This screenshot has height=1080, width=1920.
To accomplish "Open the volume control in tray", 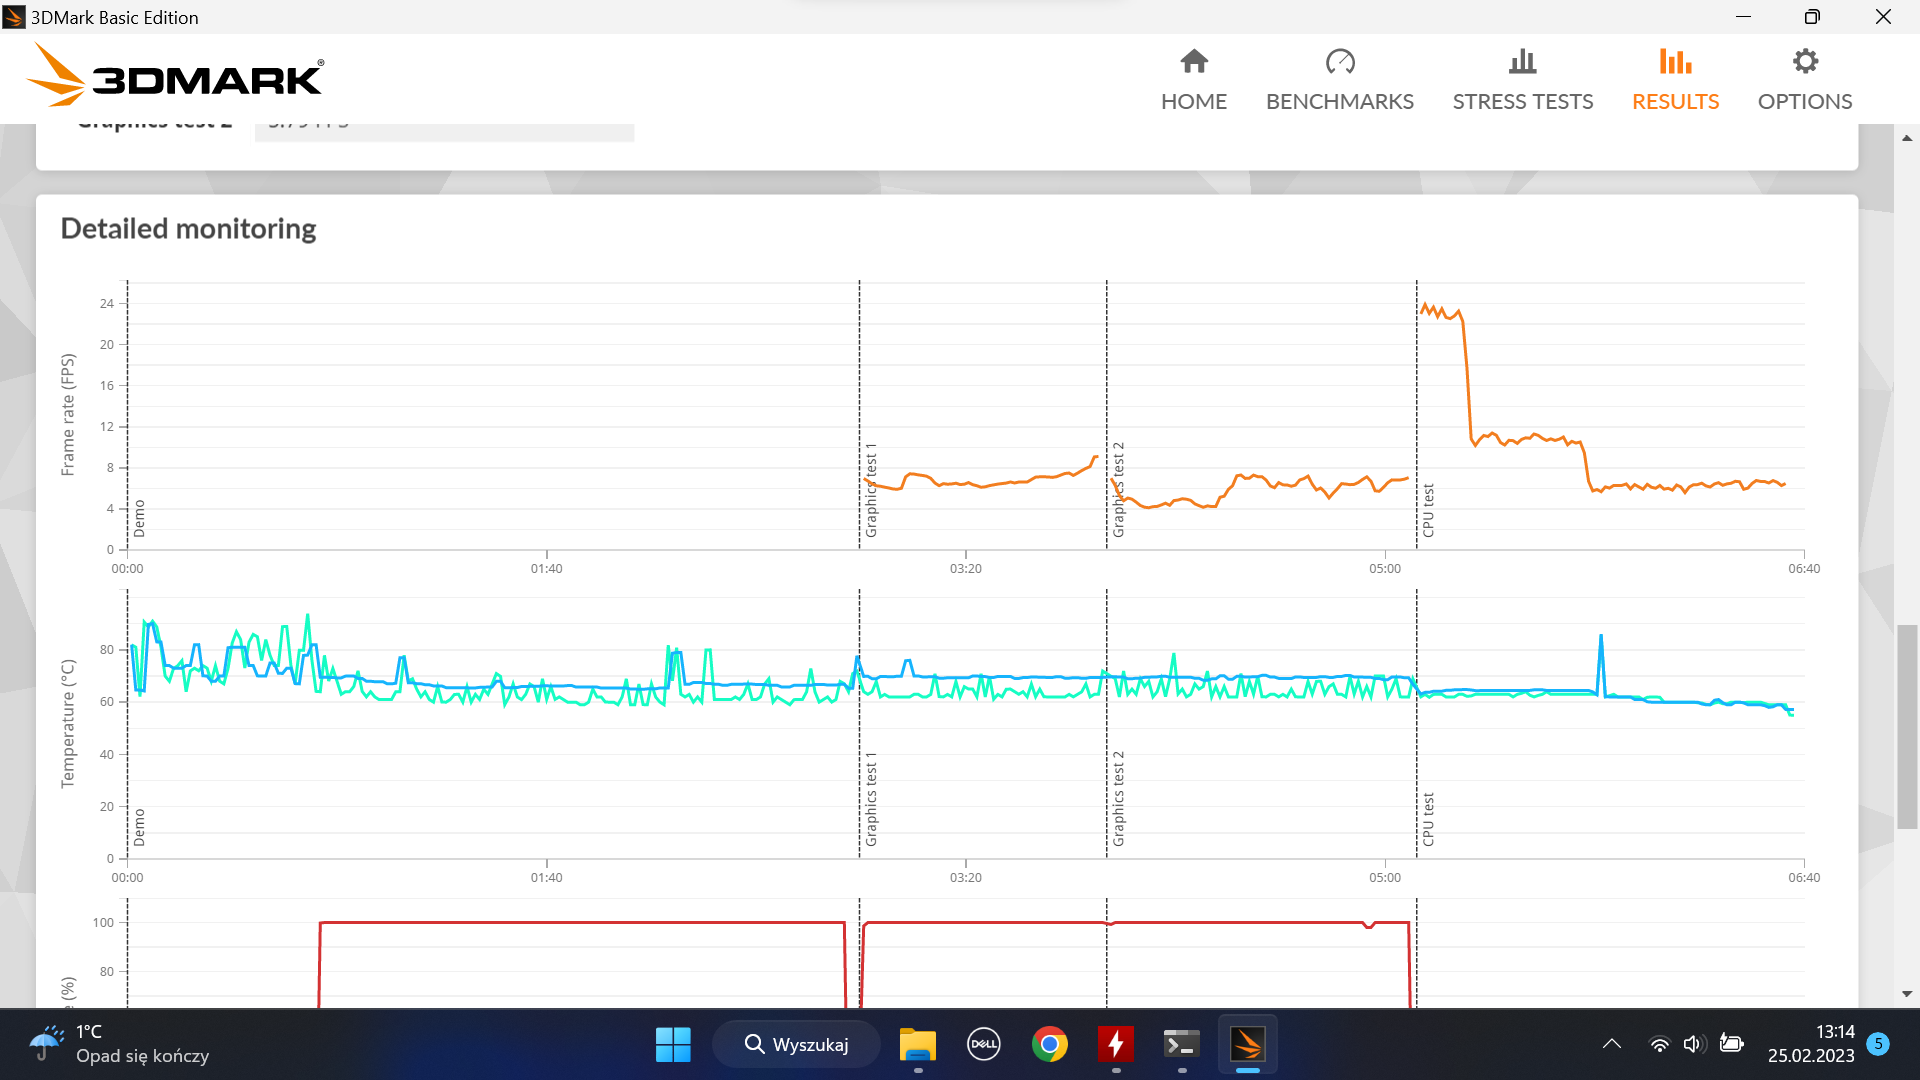I will coord(1692,1045).
